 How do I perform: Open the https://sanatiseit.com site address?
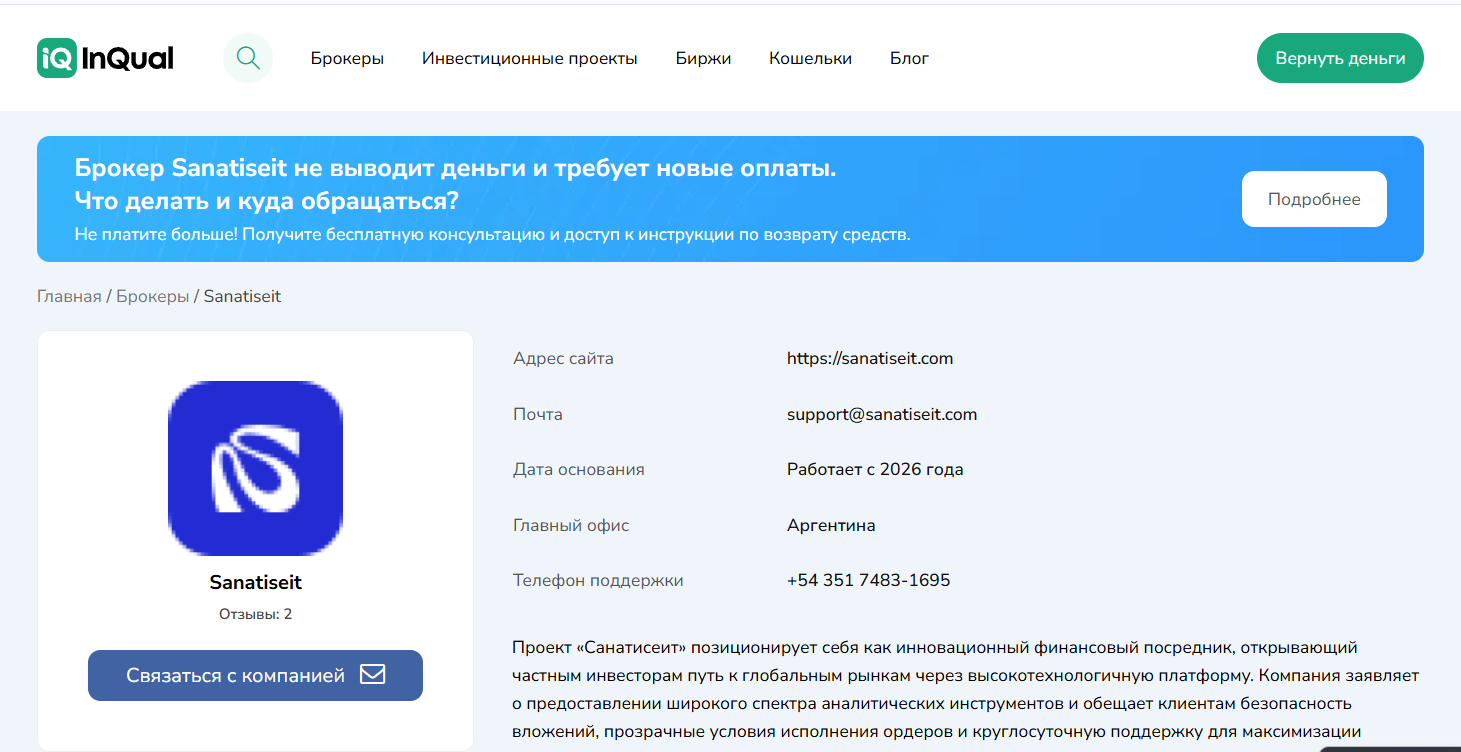870,358
